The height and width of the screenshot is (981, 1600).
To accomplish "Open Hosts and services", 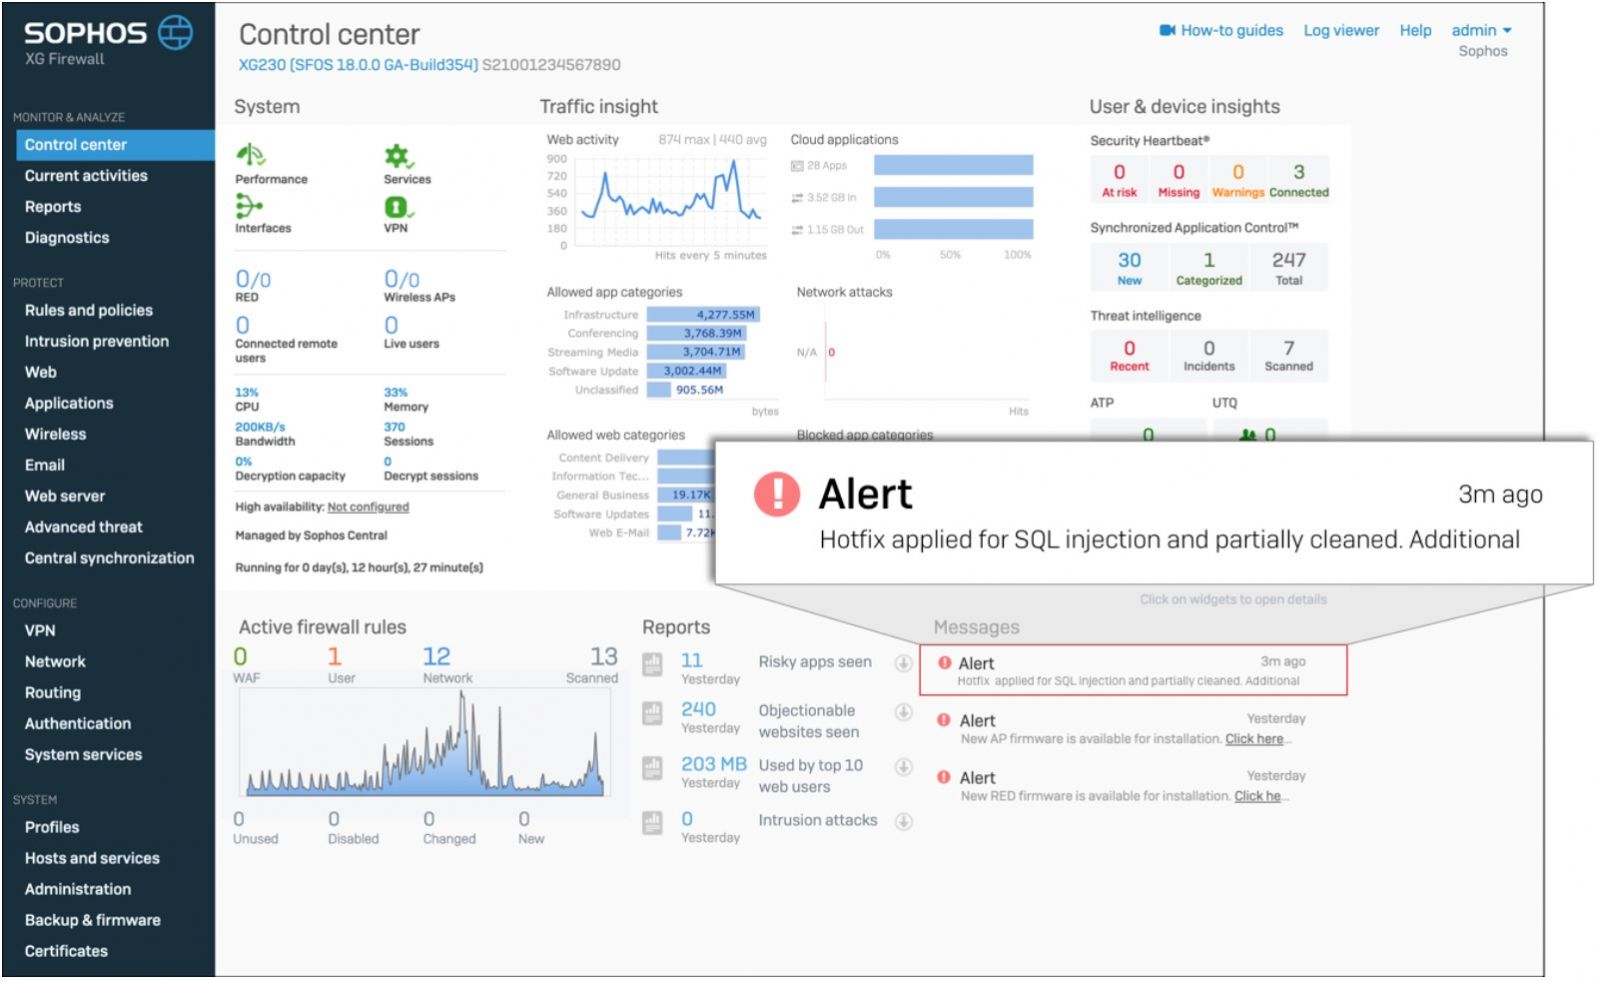I will [x=92, y=859].
